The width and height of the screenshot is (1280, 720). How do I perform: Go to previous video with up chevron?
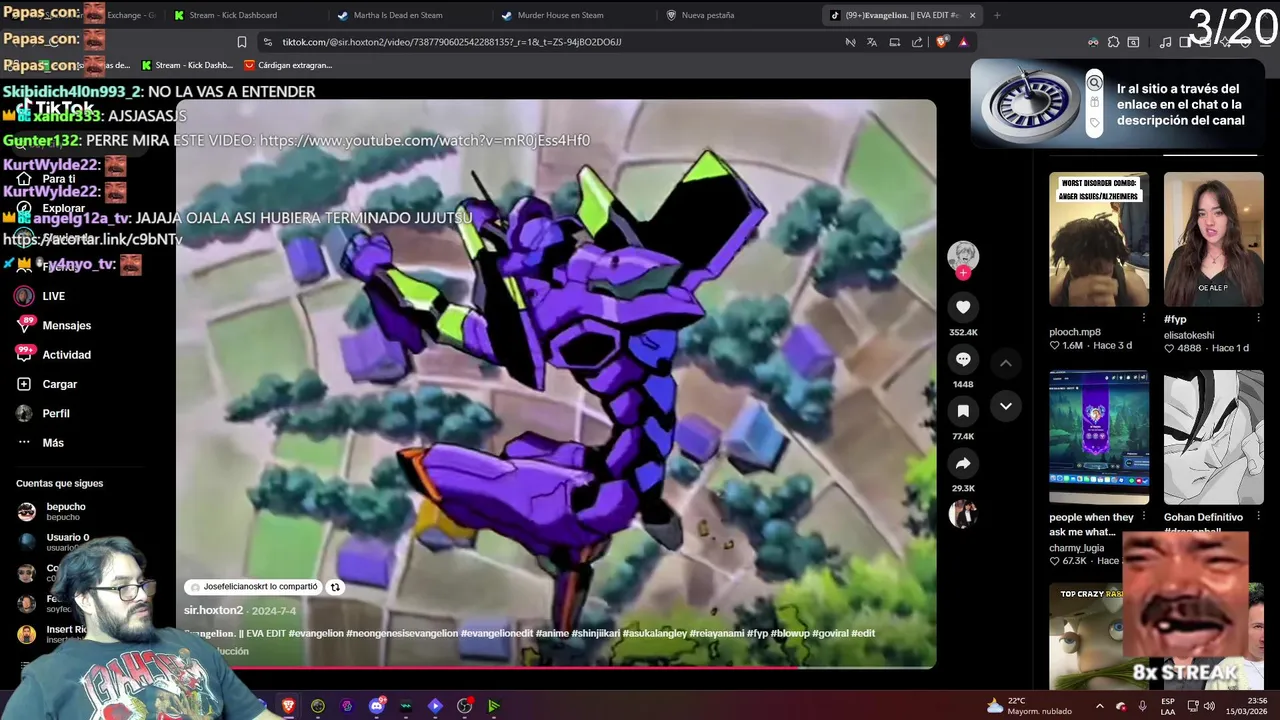coord(1006,363)
